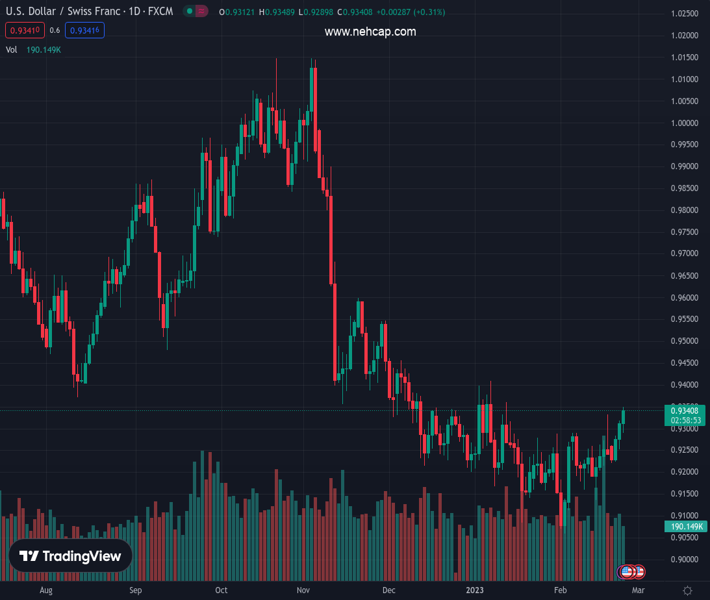Click the www.nehcap.com watermark text

[370, 32]
